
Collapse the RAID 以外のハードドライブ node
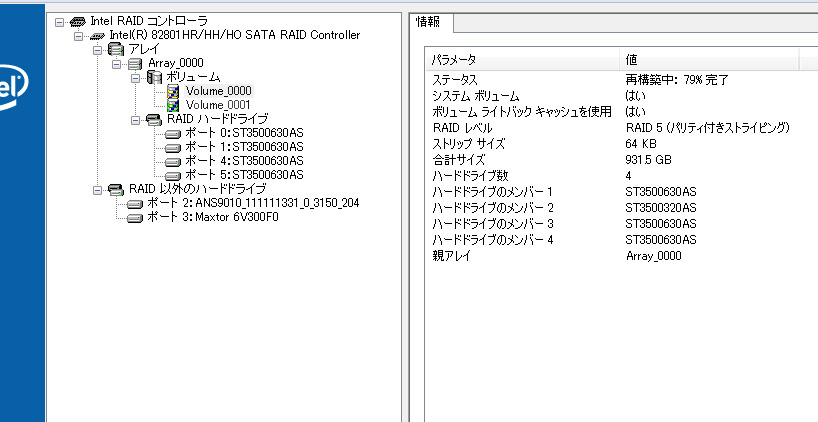pos(98,190)
